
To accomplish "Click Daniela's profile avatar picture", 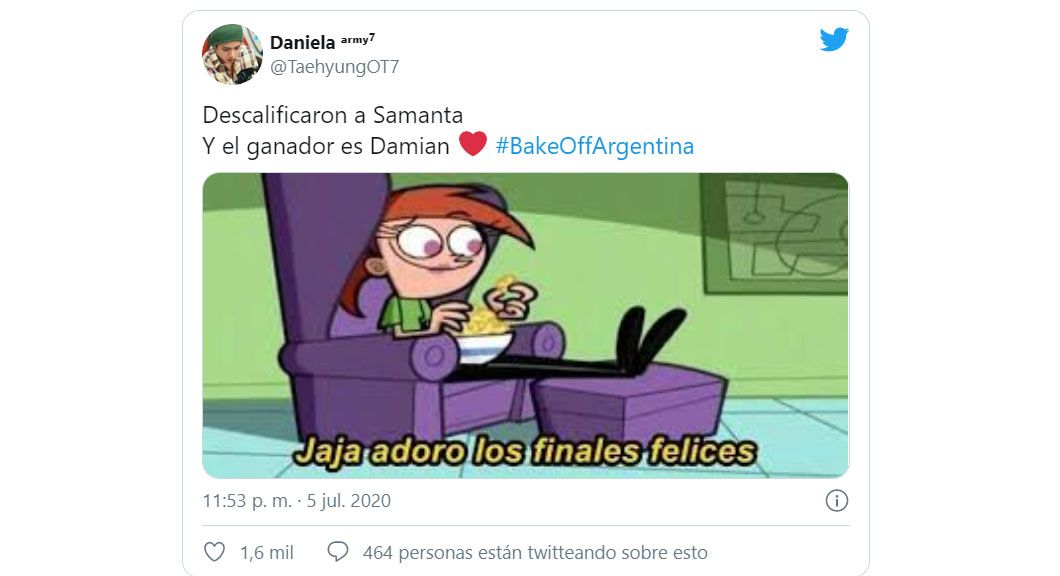I will [233, 54].
